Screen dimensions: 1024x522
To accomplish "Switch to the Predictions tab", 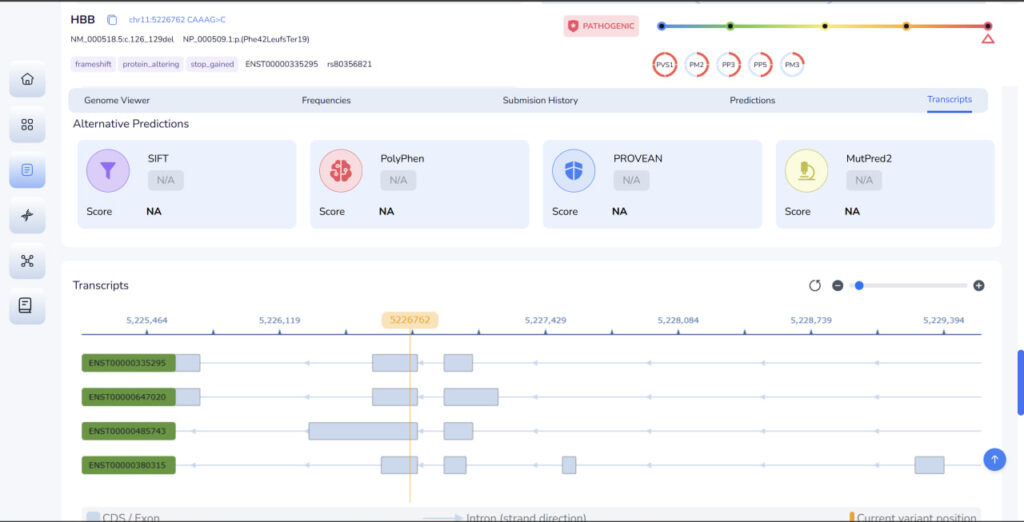I will pos(752,101).
